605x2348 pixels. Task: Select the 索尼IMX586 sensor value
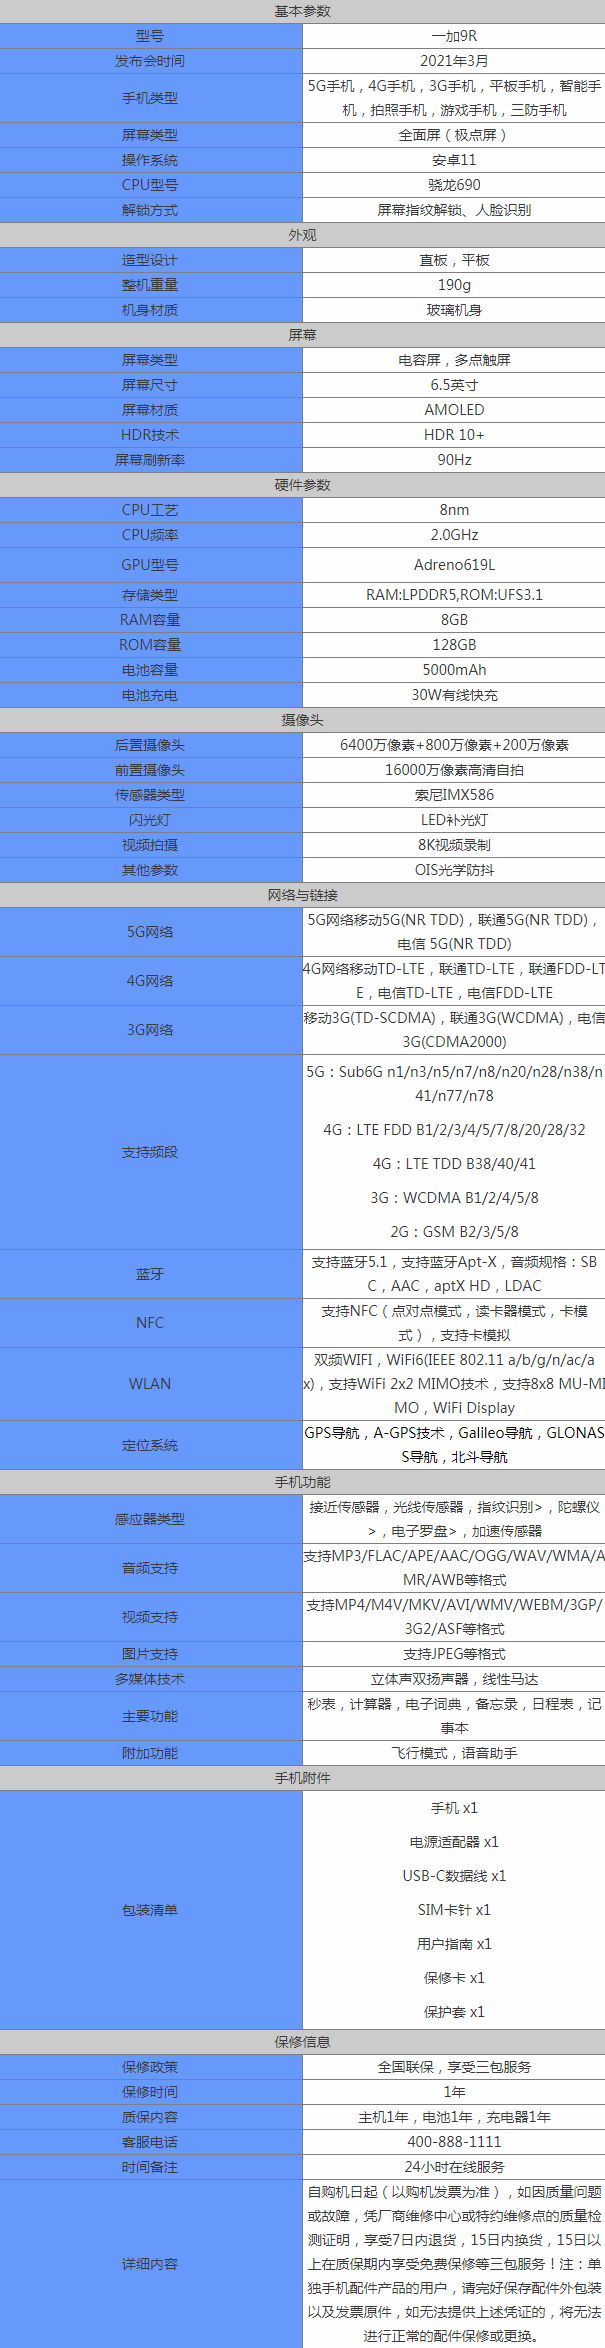pyautogui.click(x=454, y=795)
